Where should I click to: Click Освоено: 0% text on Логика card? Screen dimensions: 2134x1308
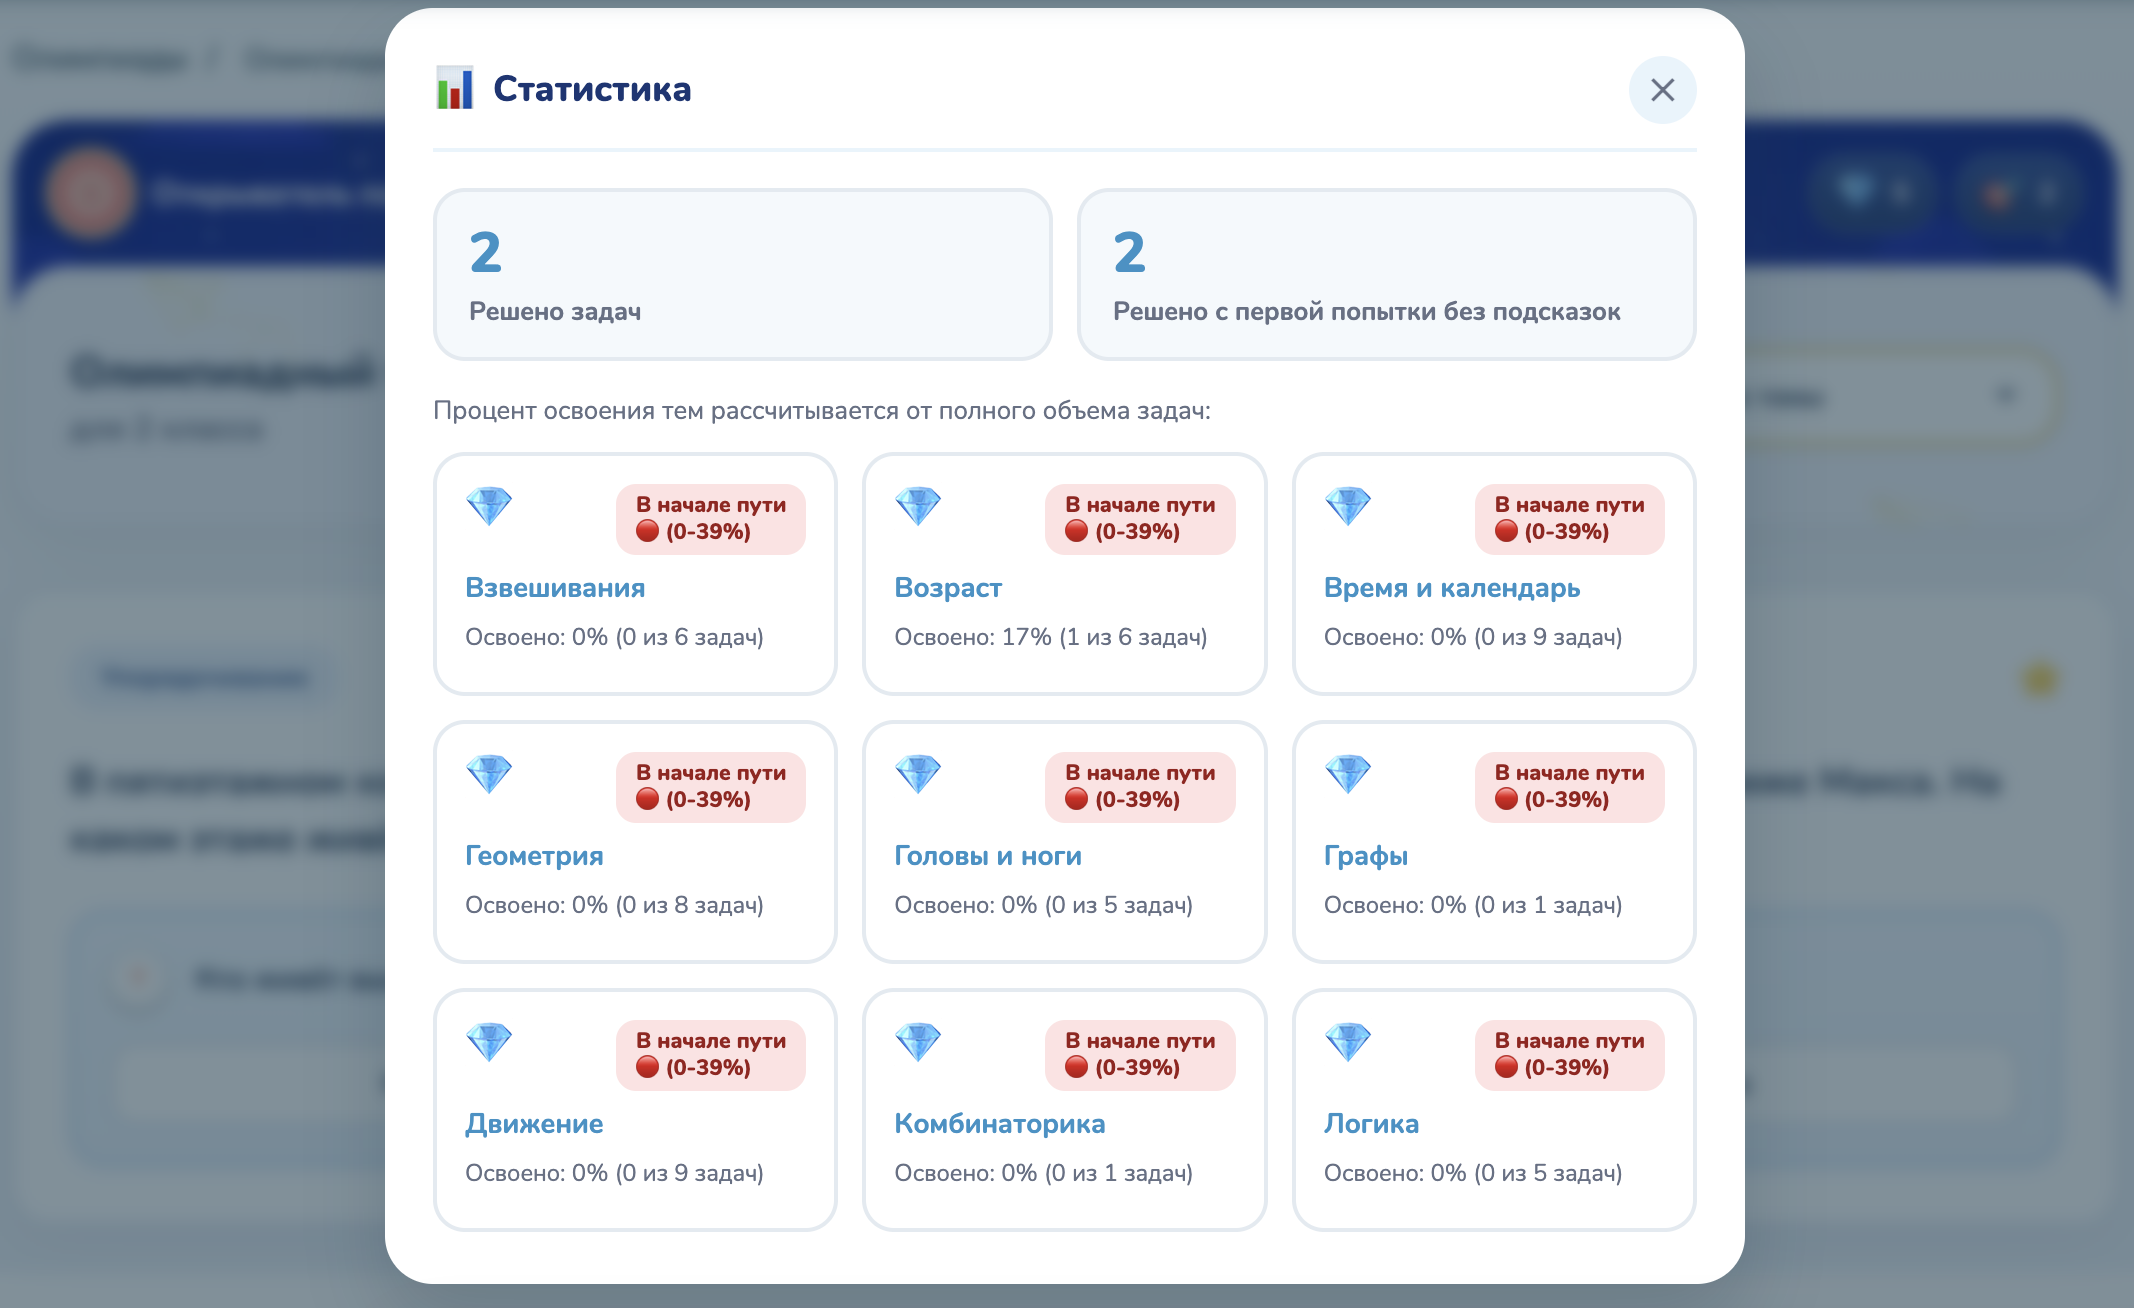(1473, 1173)
